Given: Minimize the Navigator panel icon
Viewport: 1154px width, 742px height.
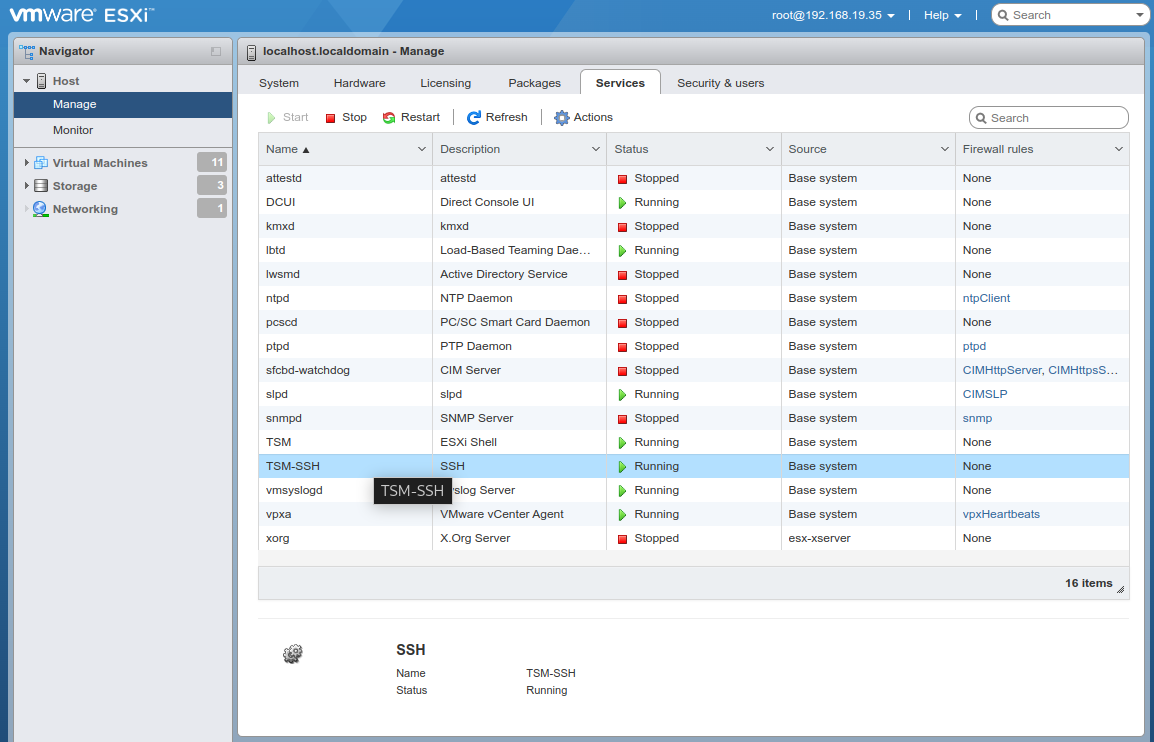Looking at the screenshot, I should (x=216, y=51).
